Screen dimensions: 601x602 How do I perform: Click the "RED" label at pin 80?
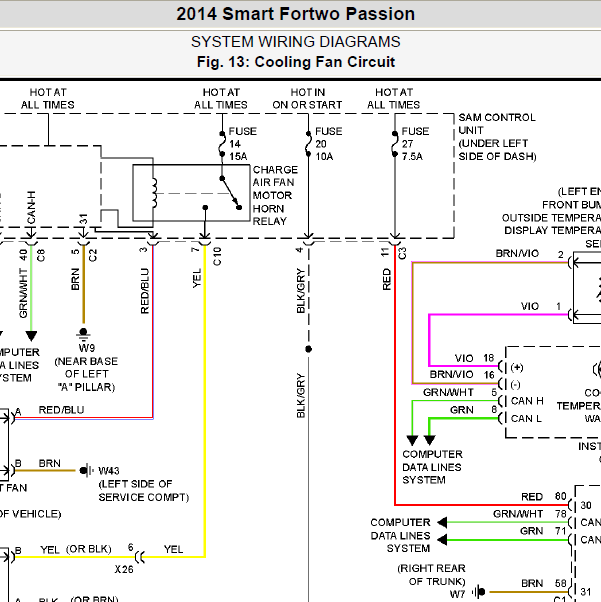[x=531, y=497]
